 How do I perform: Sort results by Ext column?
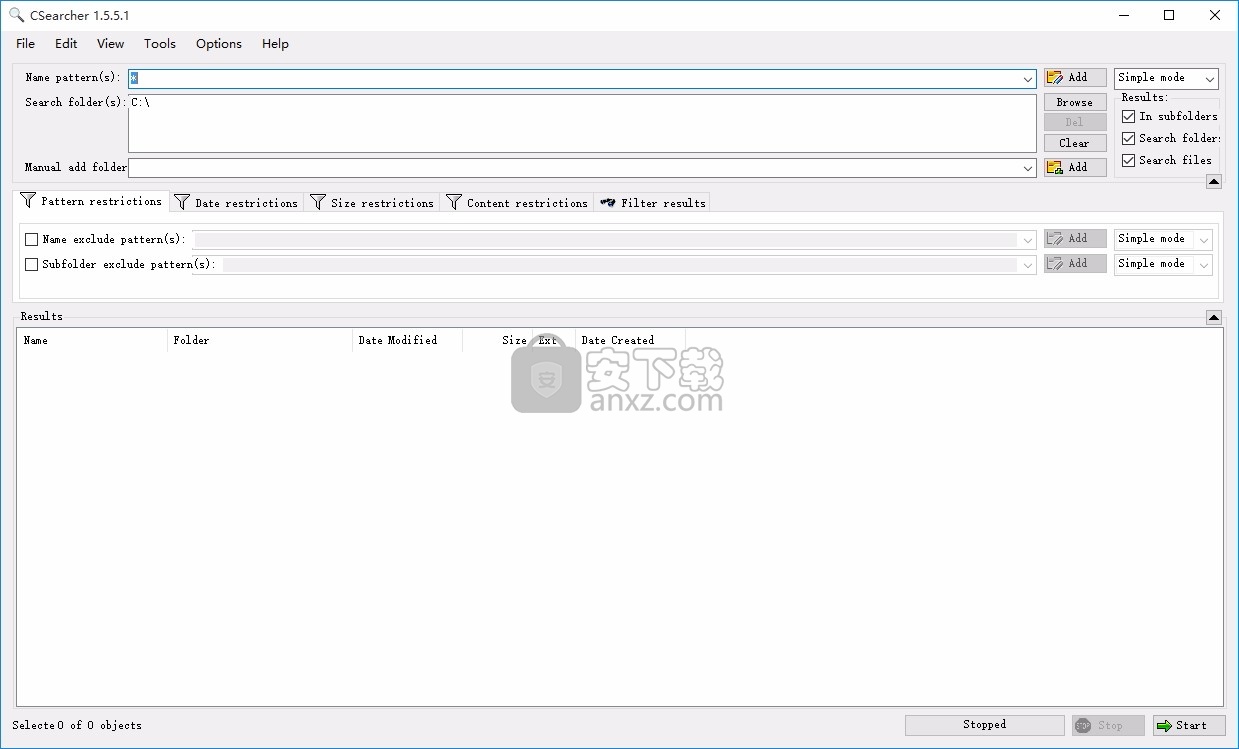coord(553,340)
